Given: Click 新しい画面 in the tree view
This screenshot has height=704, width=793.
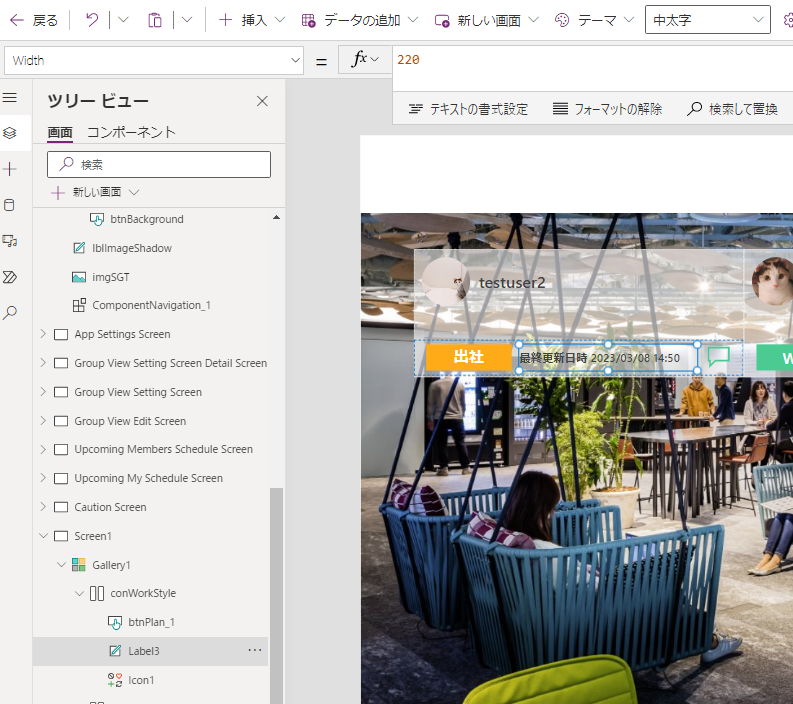Looking at the screenshot, I should 96,192.
